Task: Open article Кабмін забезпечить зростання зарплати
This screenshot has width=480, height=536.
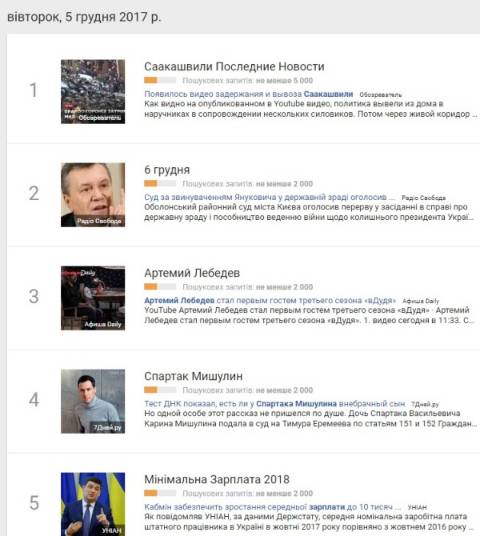Action: [x=272, y=507]
